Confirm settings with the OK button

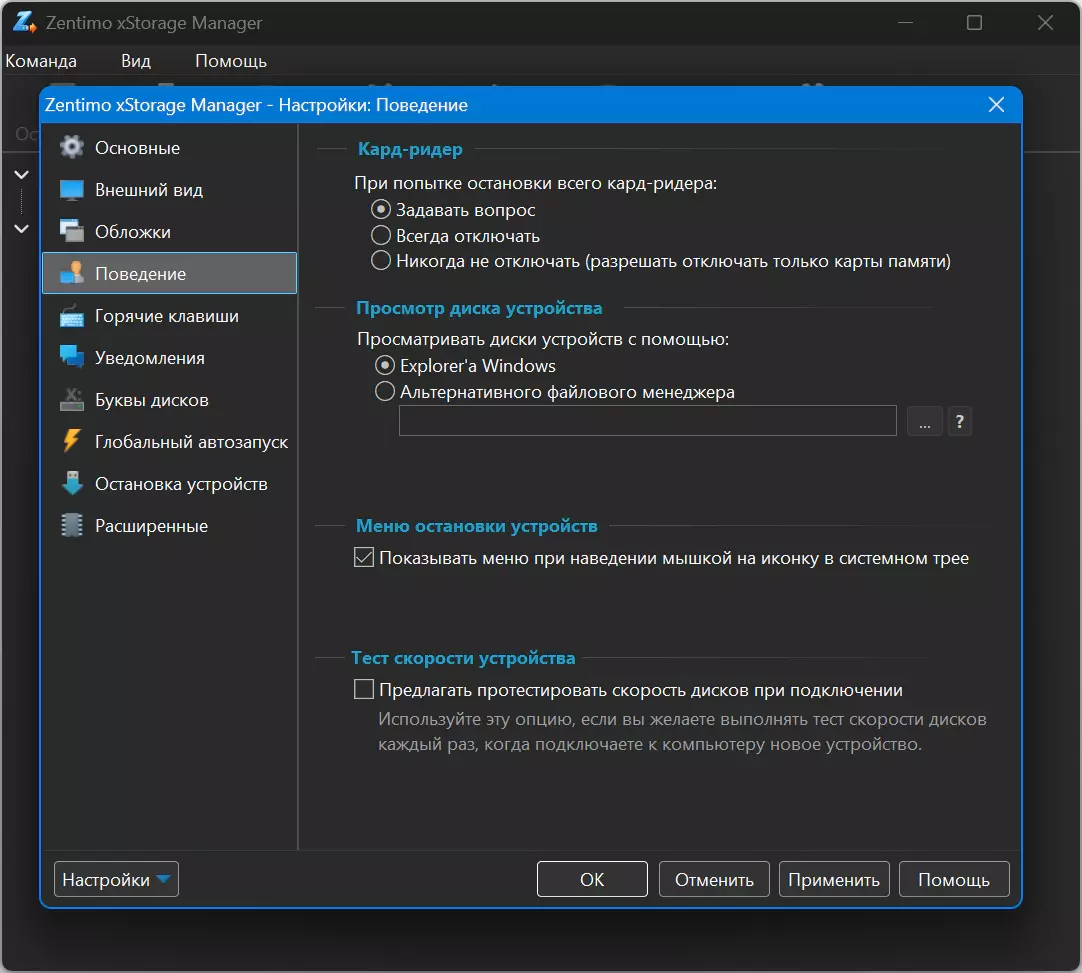592,879
